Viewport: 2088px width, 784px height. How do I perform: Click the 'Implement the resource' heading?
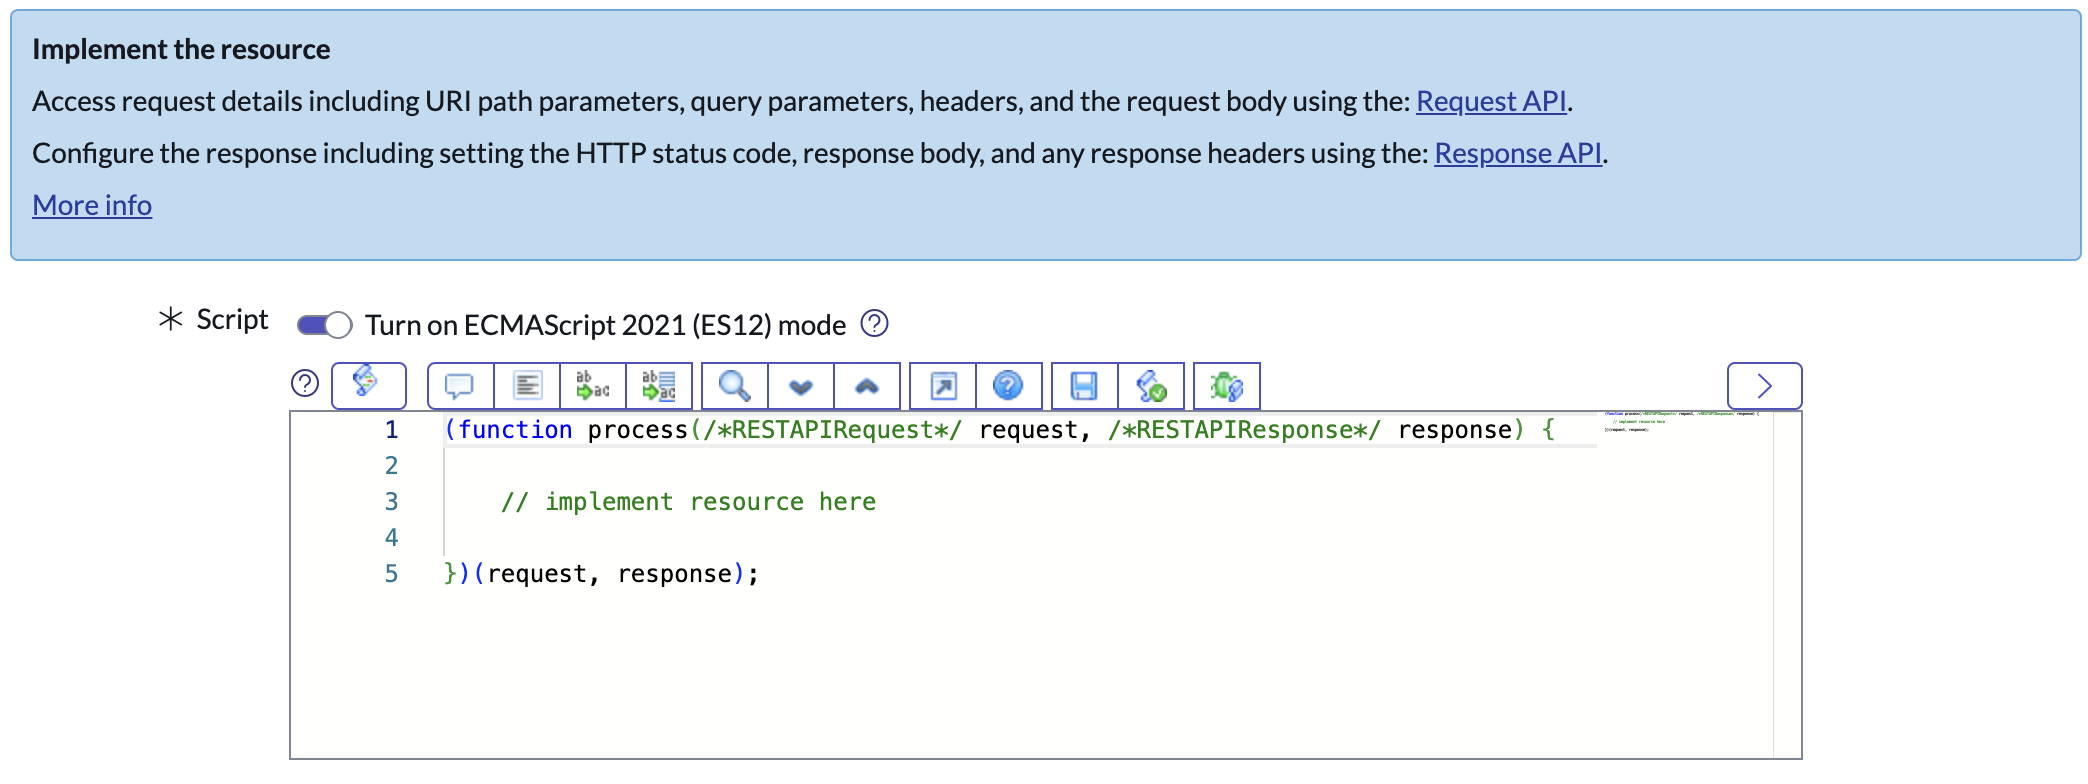point(181,49)
